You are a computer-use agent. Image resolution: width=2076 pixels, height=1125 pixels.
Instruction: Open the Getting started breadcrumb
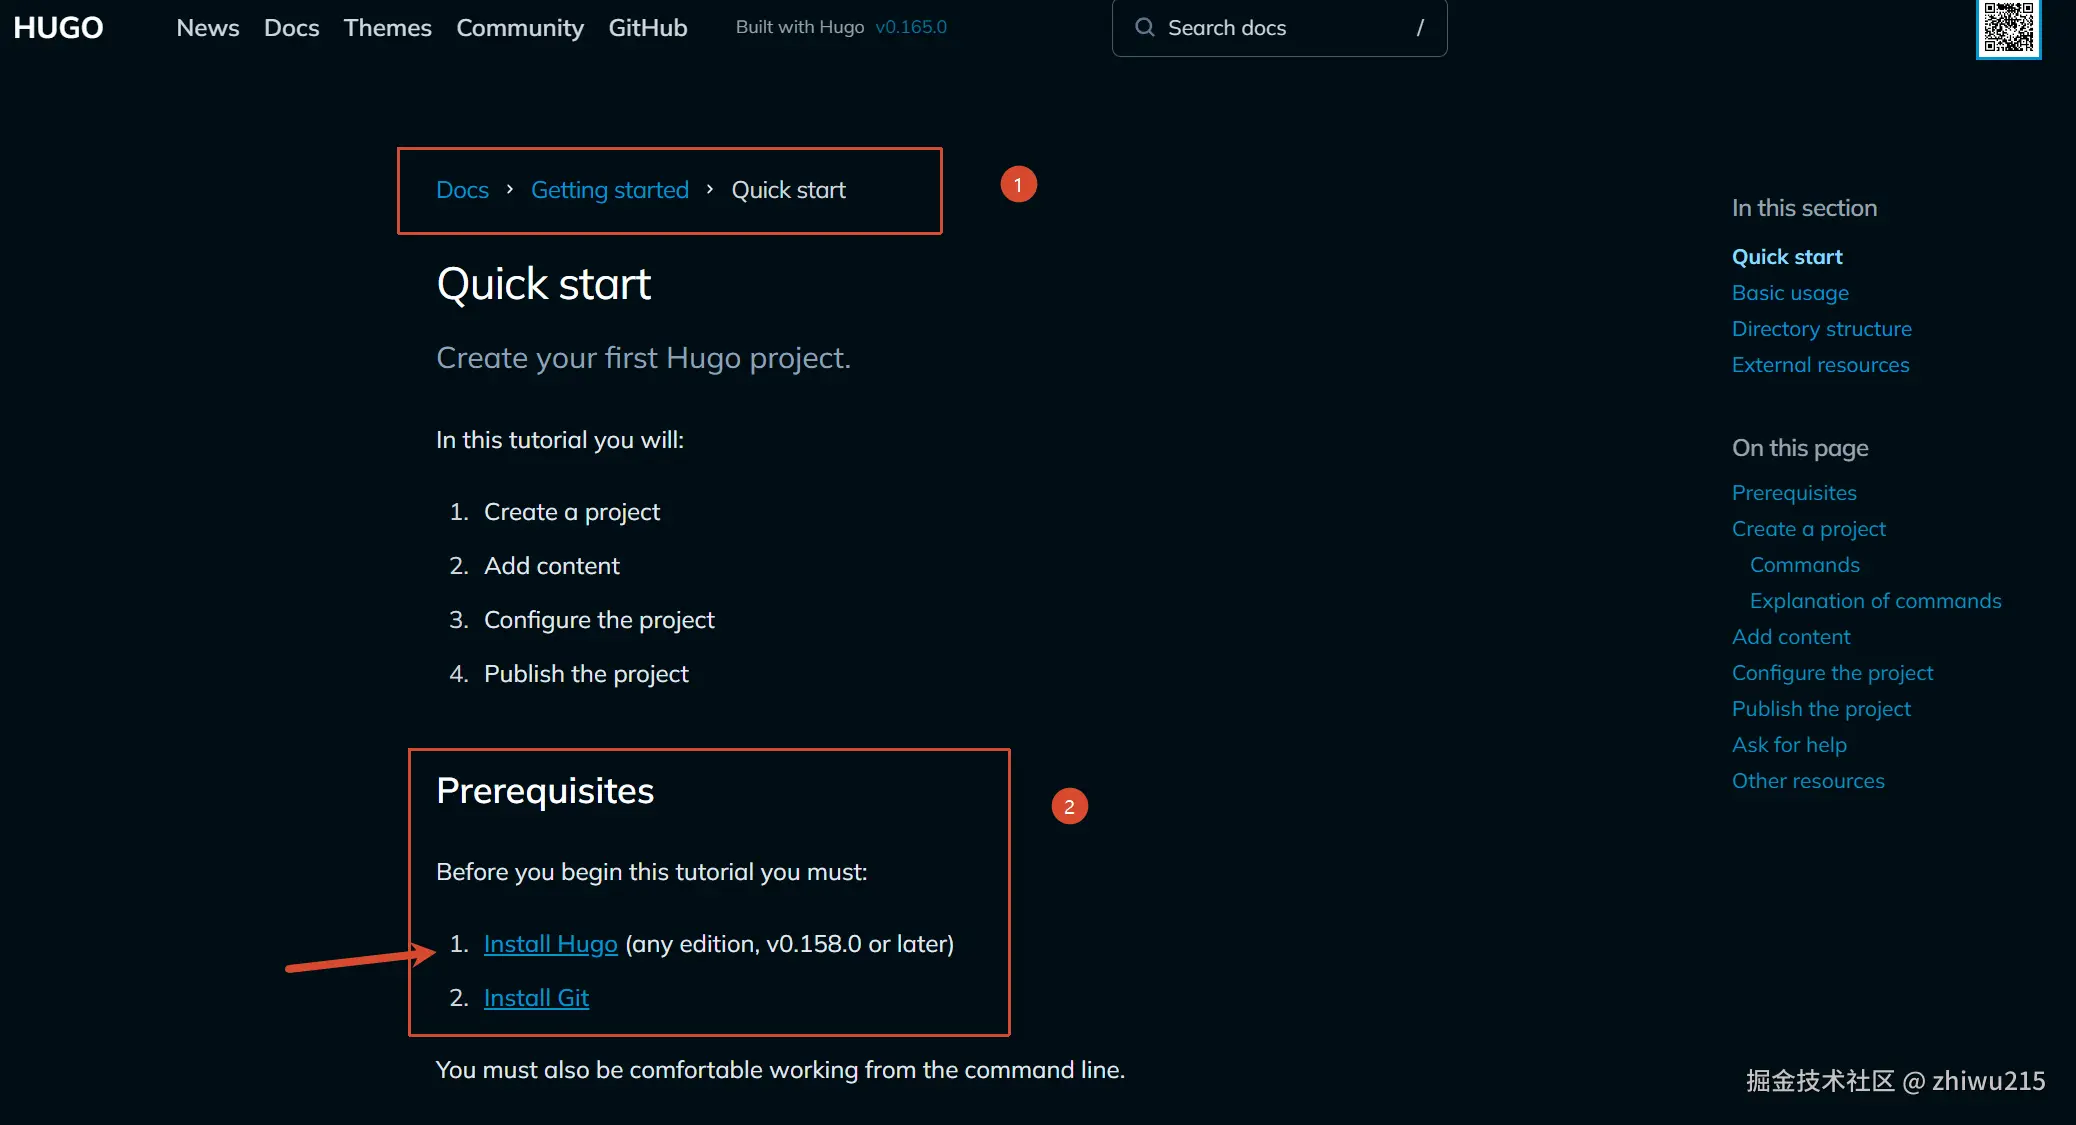coord(610,189)
